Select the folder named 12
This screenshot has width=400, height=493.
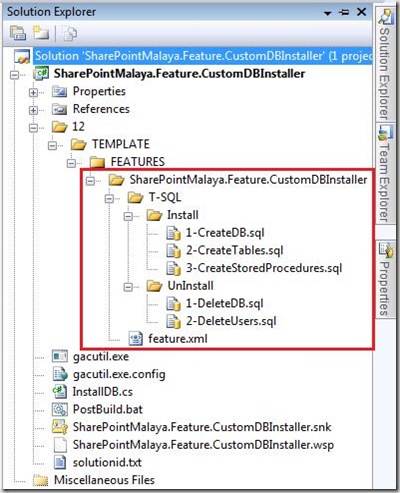tap(79, 127)
